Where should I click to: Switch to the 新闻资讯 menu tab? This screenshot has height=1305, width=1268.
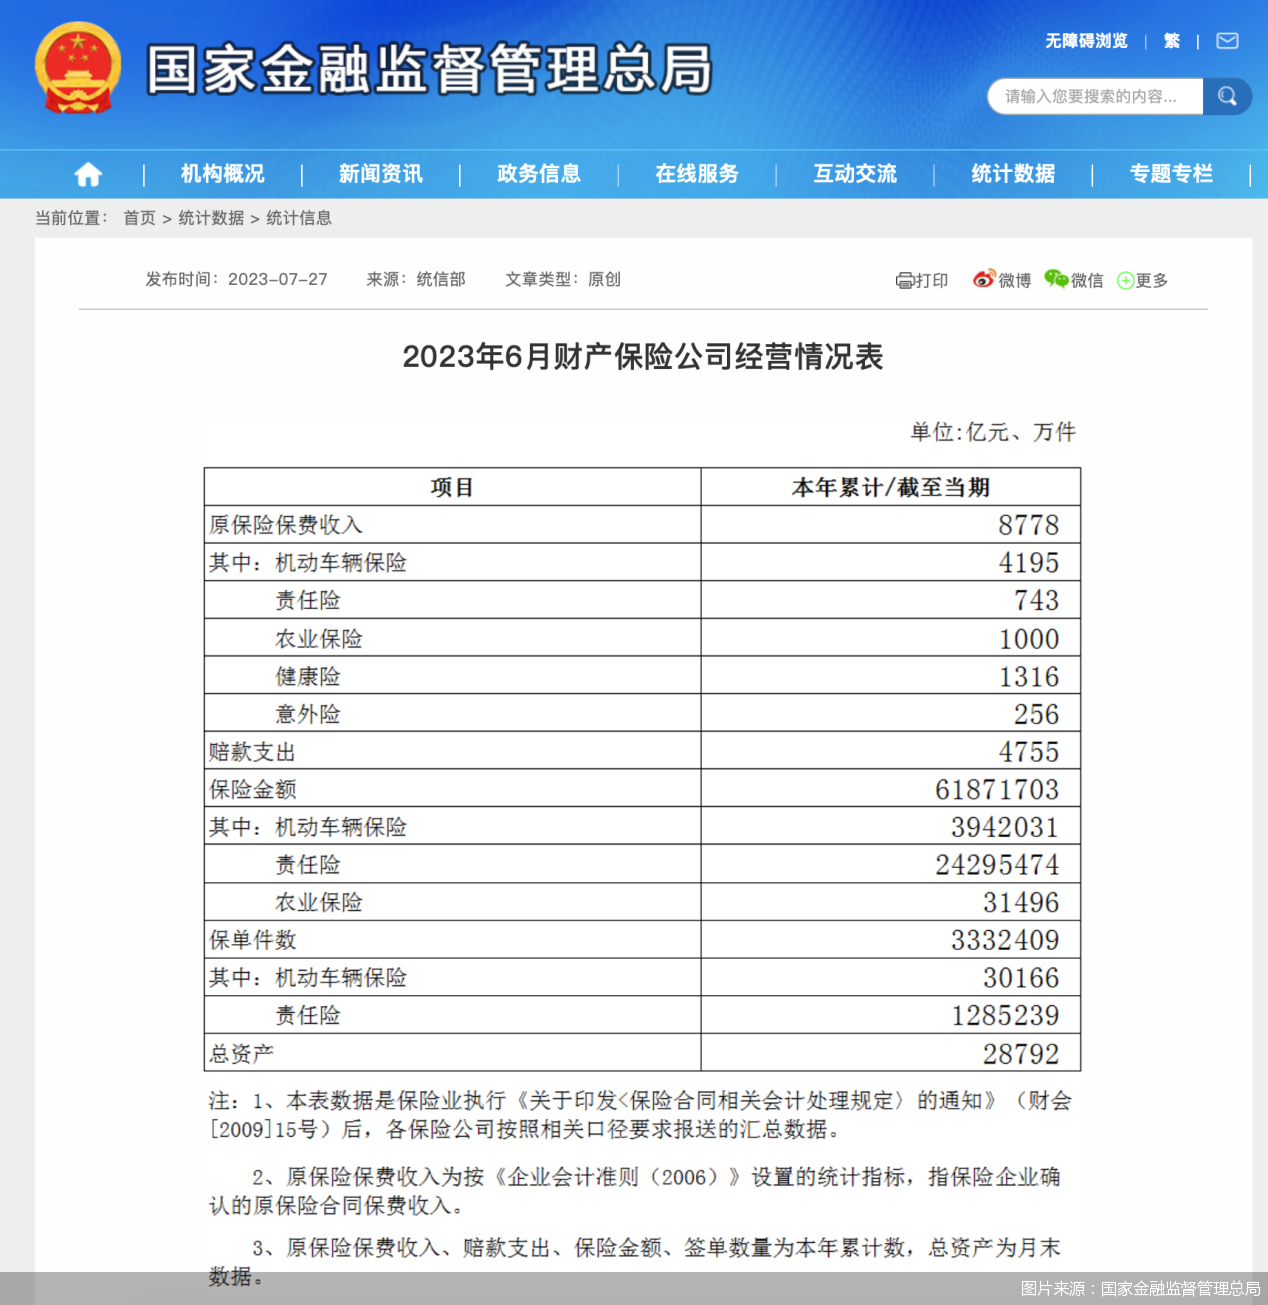pos(380,174)
